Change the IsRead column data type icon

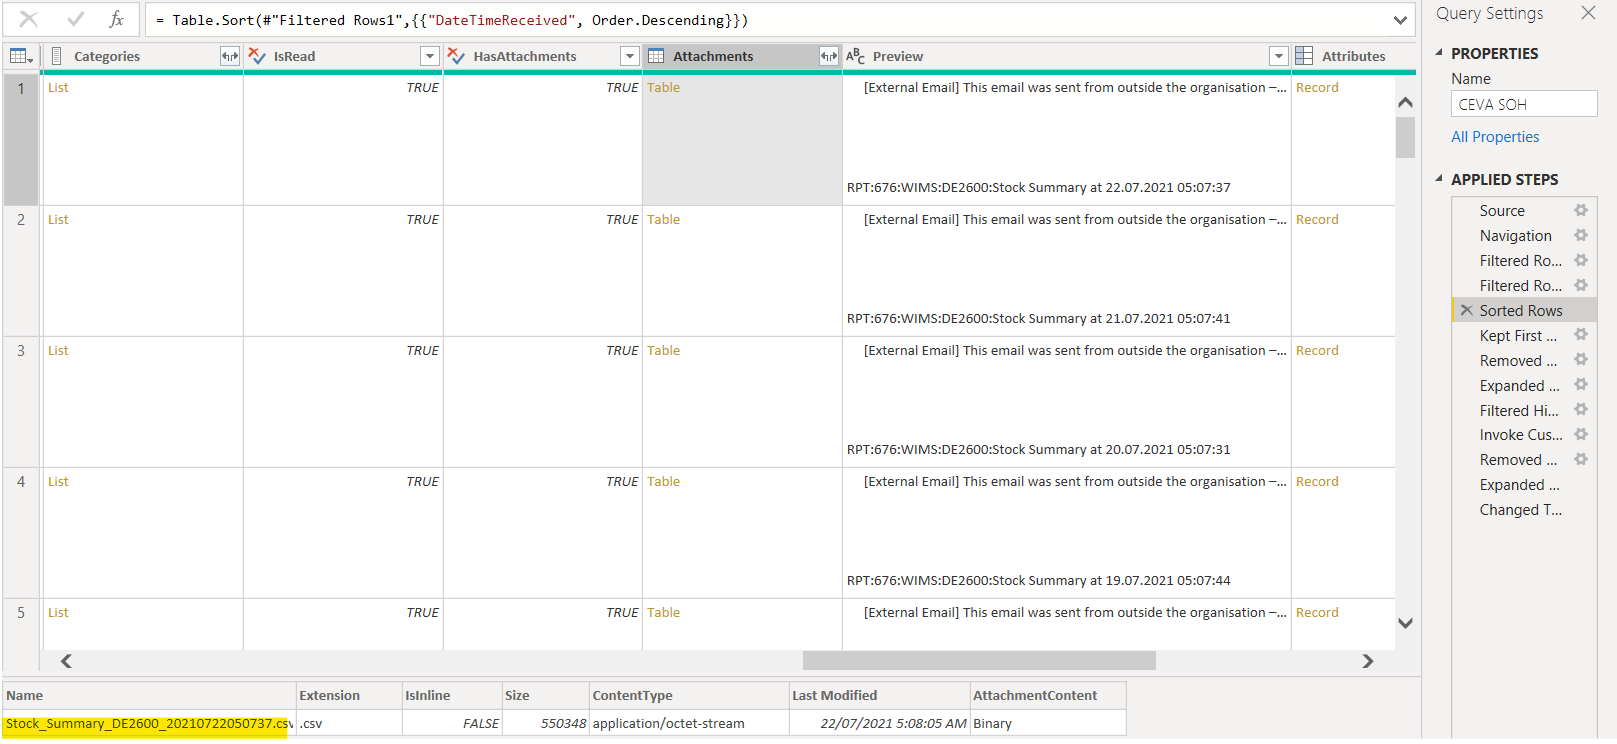[x=257, y=56]
